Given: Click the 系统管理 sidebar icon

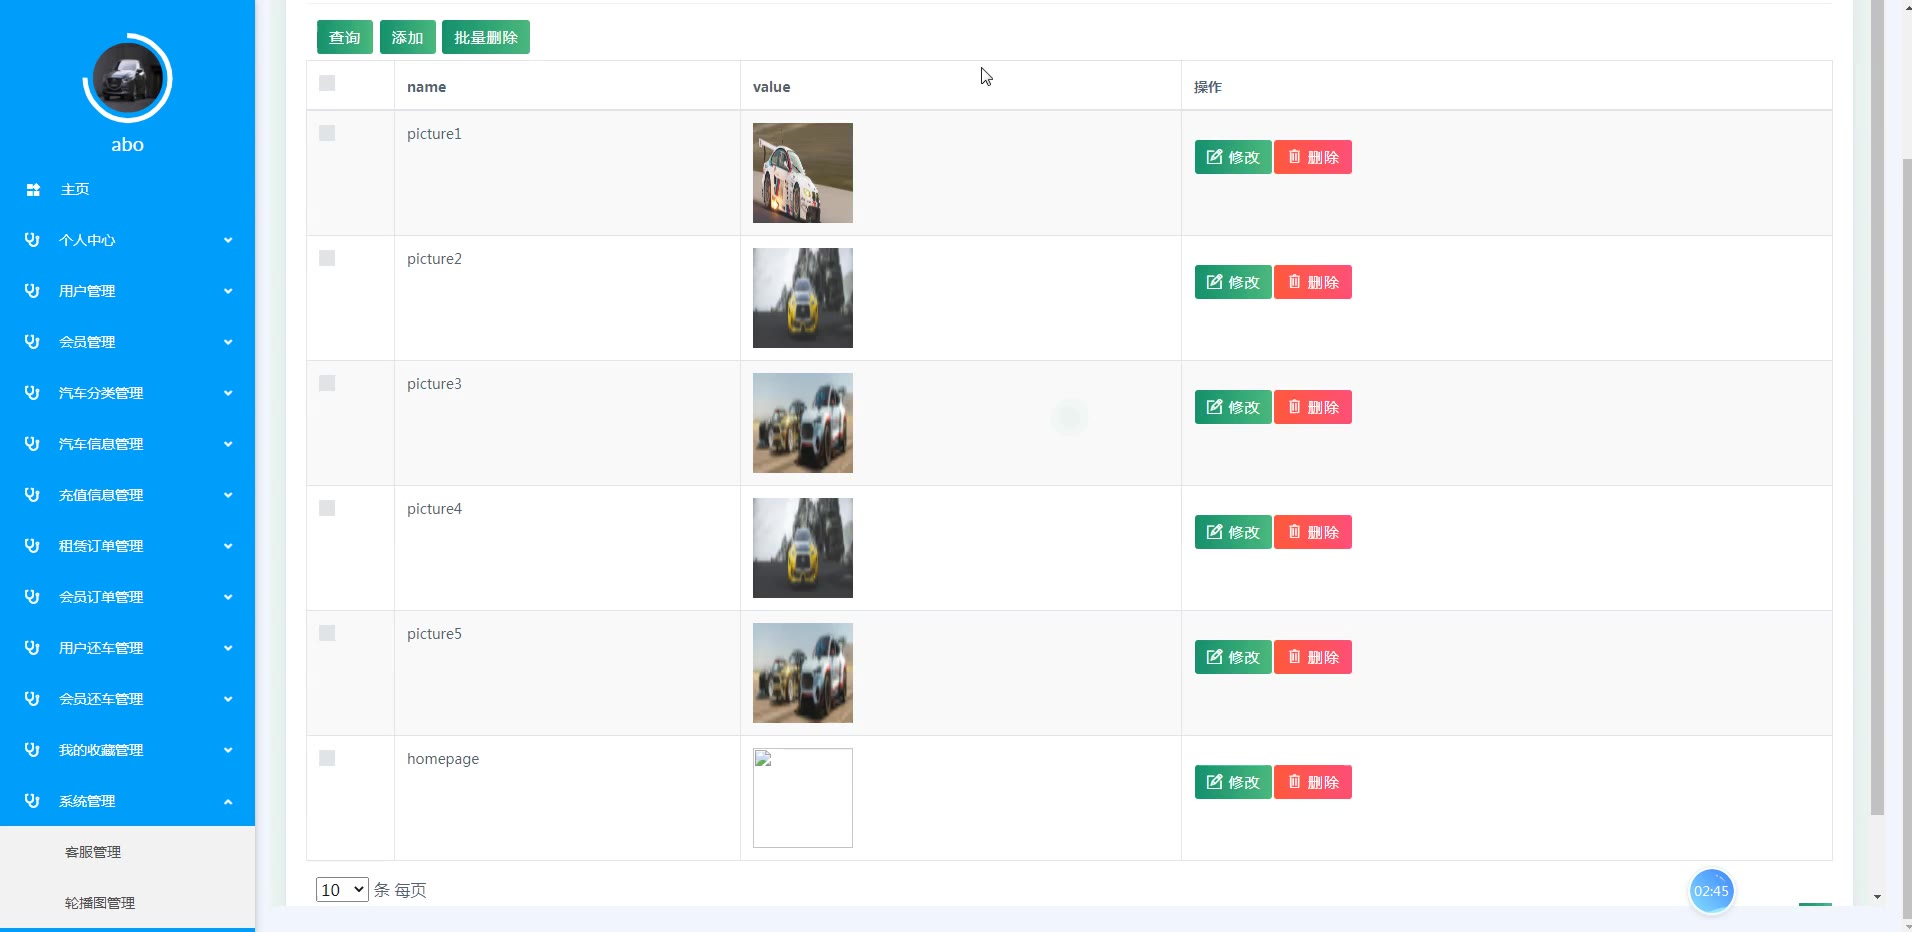Looking at the screenshot, I should point(32,801).
